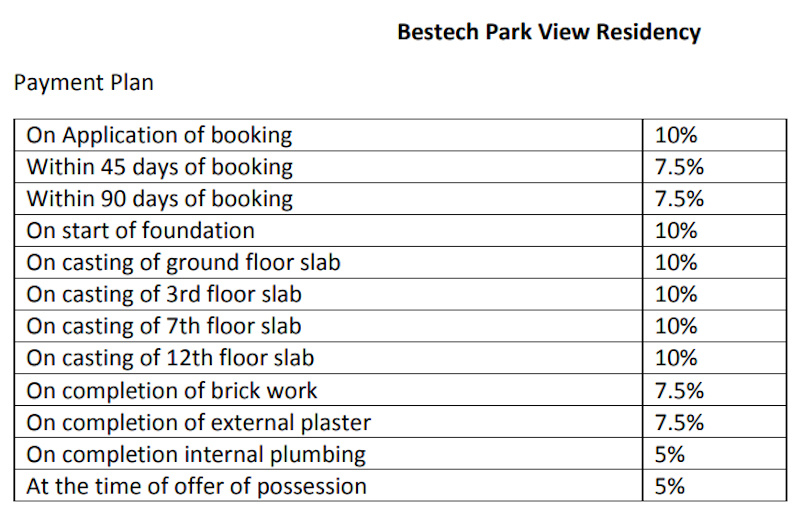This screenshot has height=529, width=803.
Task: Select the "On casting of 7th floor slab" row
Action: [164, 326]
